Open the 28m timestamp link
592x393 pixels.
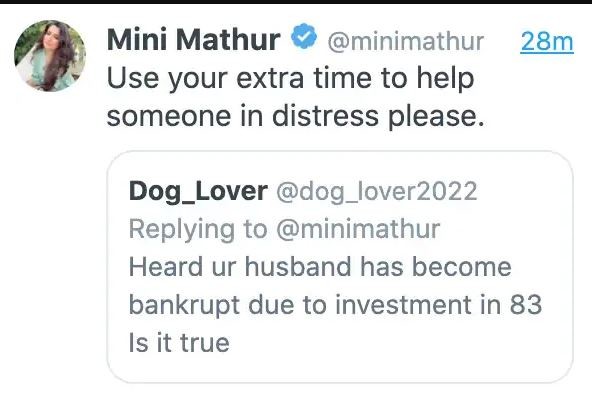click(547, 41)
